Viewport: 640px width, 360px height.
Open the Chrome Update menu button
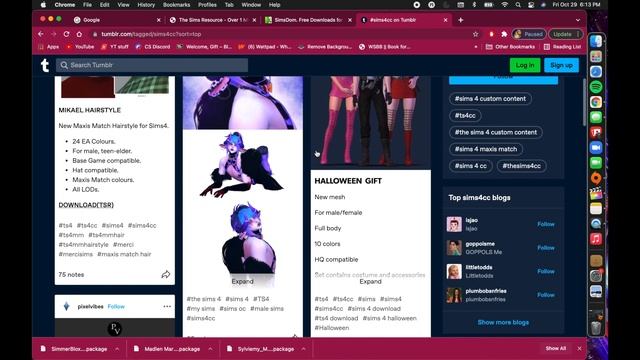[566, 34]
